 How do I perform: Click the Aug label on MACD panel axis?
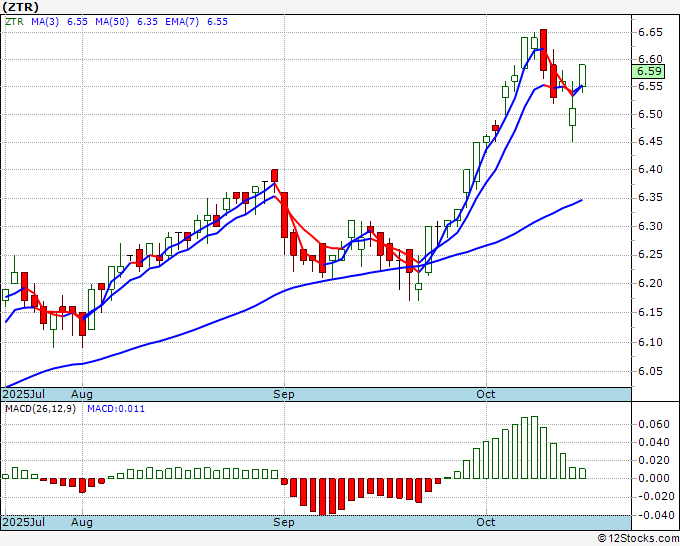[82, 522]
